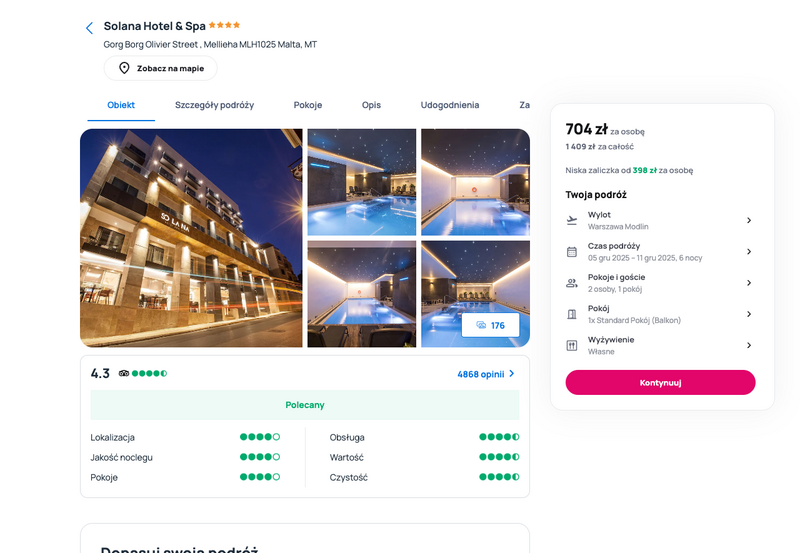Expand Wyżywienie row chevron
Viewport: 800px width, 553px height.
pyautogui.click(x=749, y=345)
